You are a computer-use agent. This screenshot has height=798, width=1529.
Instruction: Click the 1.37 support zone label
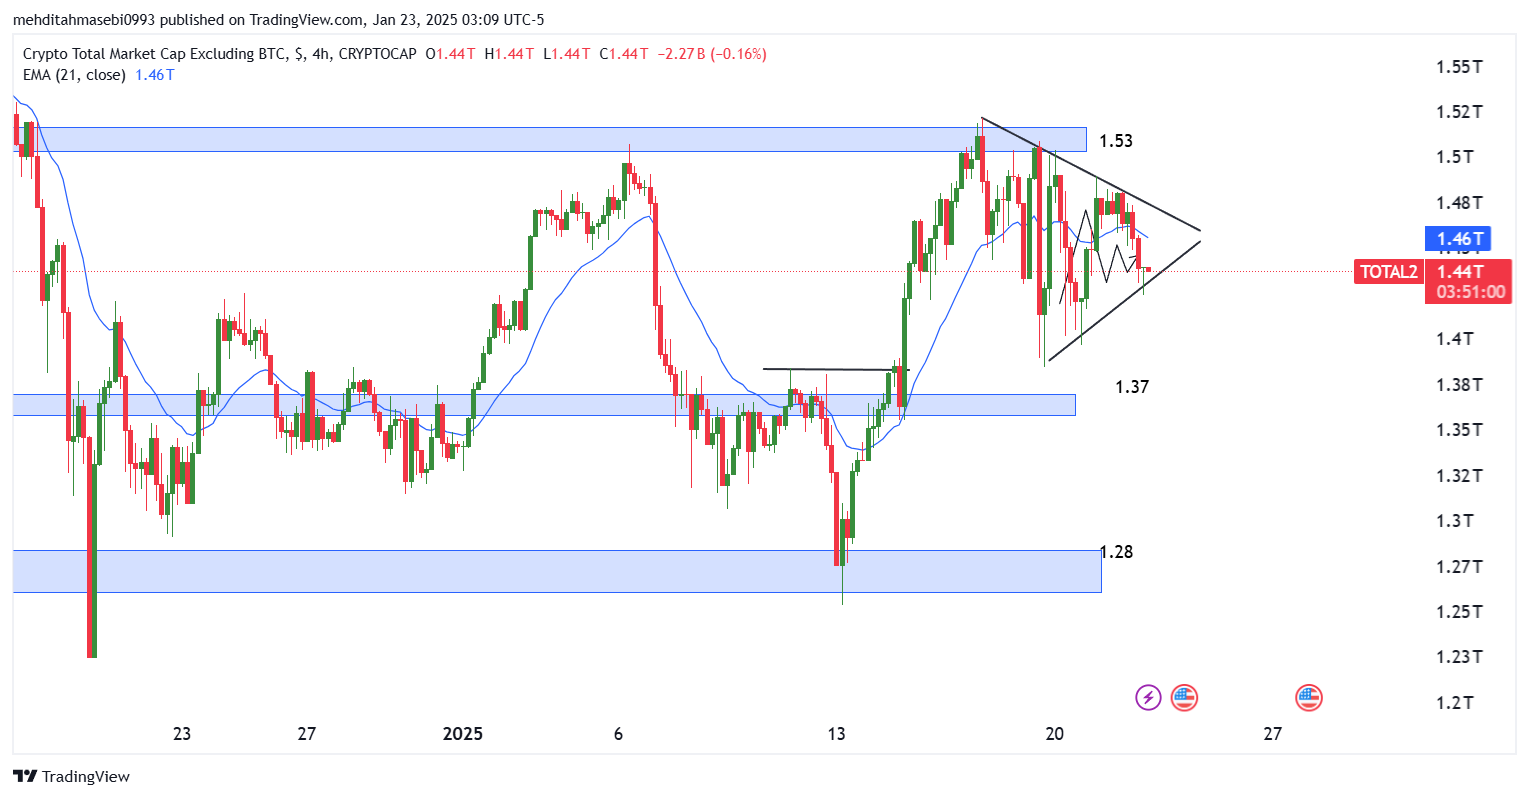coord(1132,387)
